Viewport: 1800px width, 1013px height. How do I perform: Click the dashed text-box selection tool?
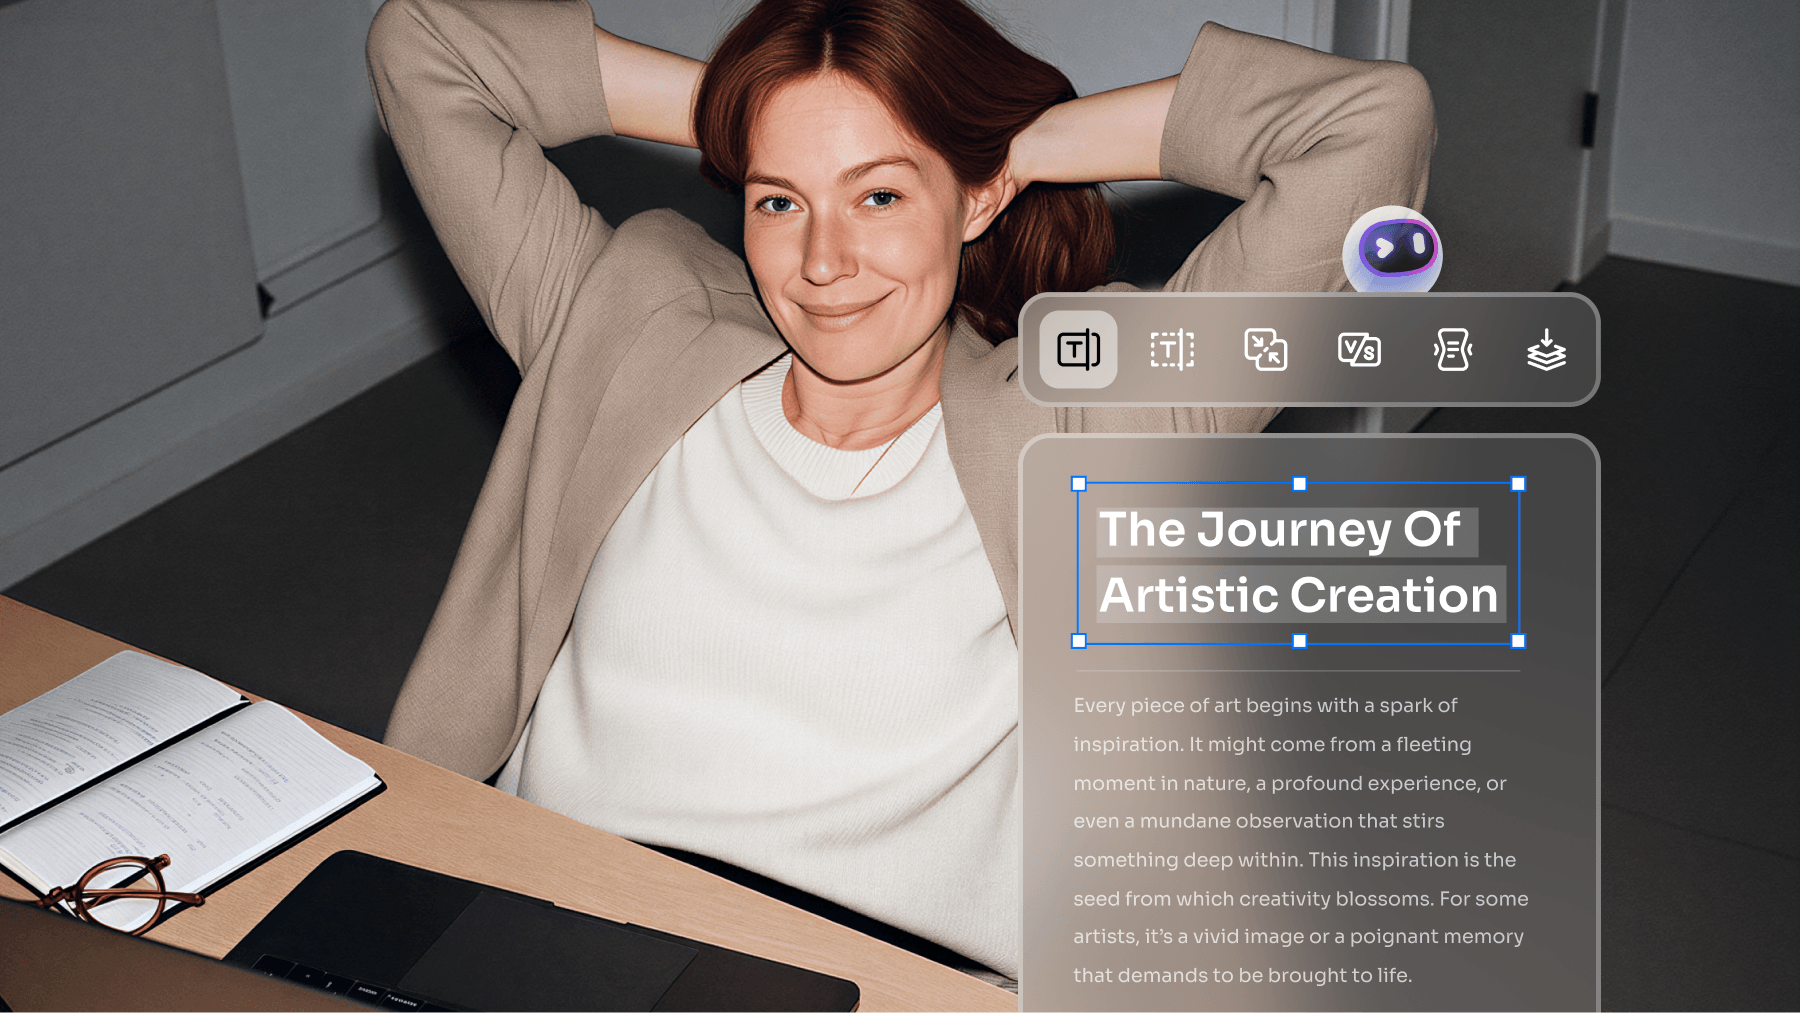pyautogui.click(x=1172, y=350)
